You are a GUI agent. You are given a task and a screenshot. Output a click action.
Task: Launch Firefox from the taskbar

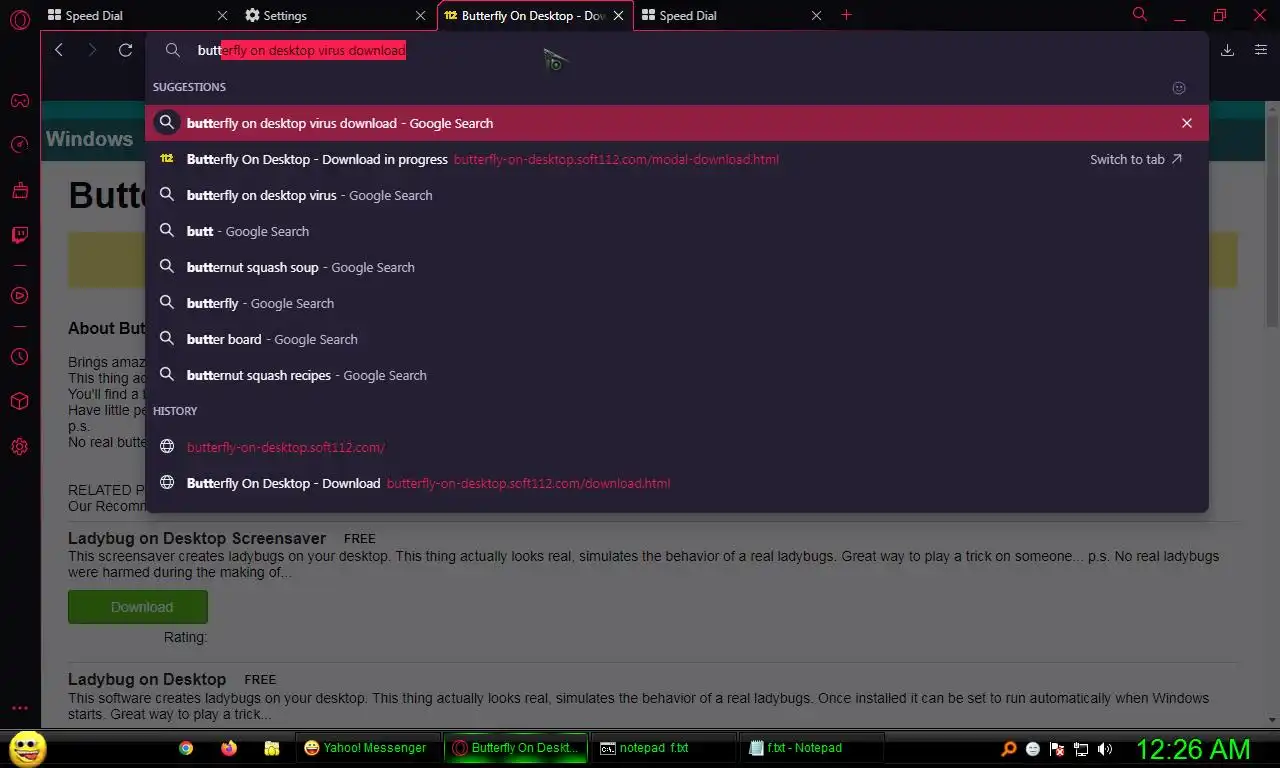[229, 748]
